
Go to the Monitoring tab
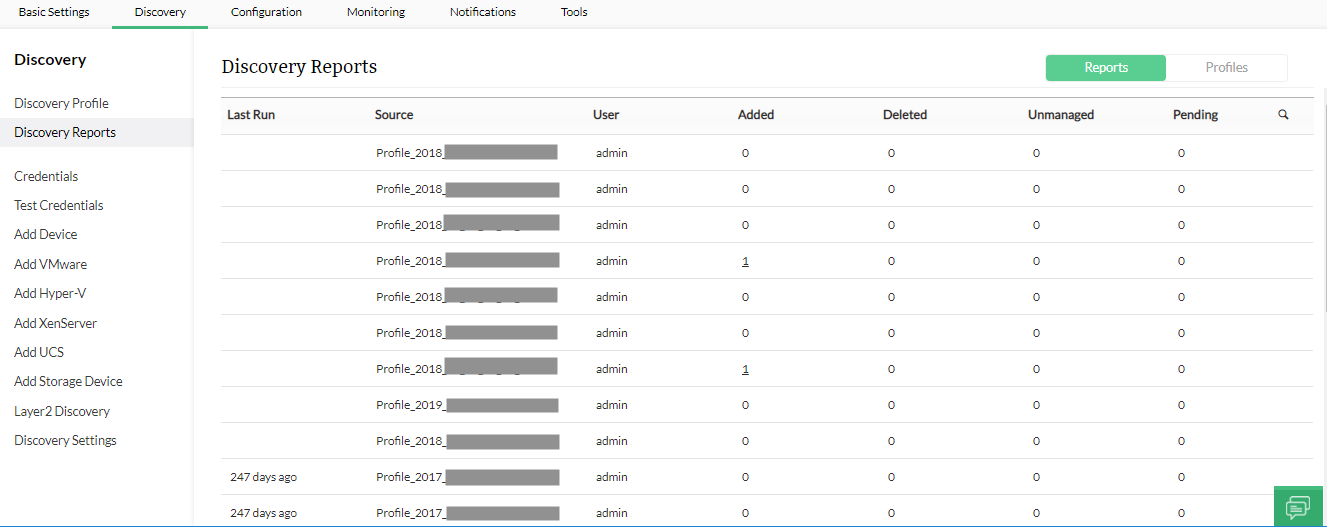tap(376, 12)
